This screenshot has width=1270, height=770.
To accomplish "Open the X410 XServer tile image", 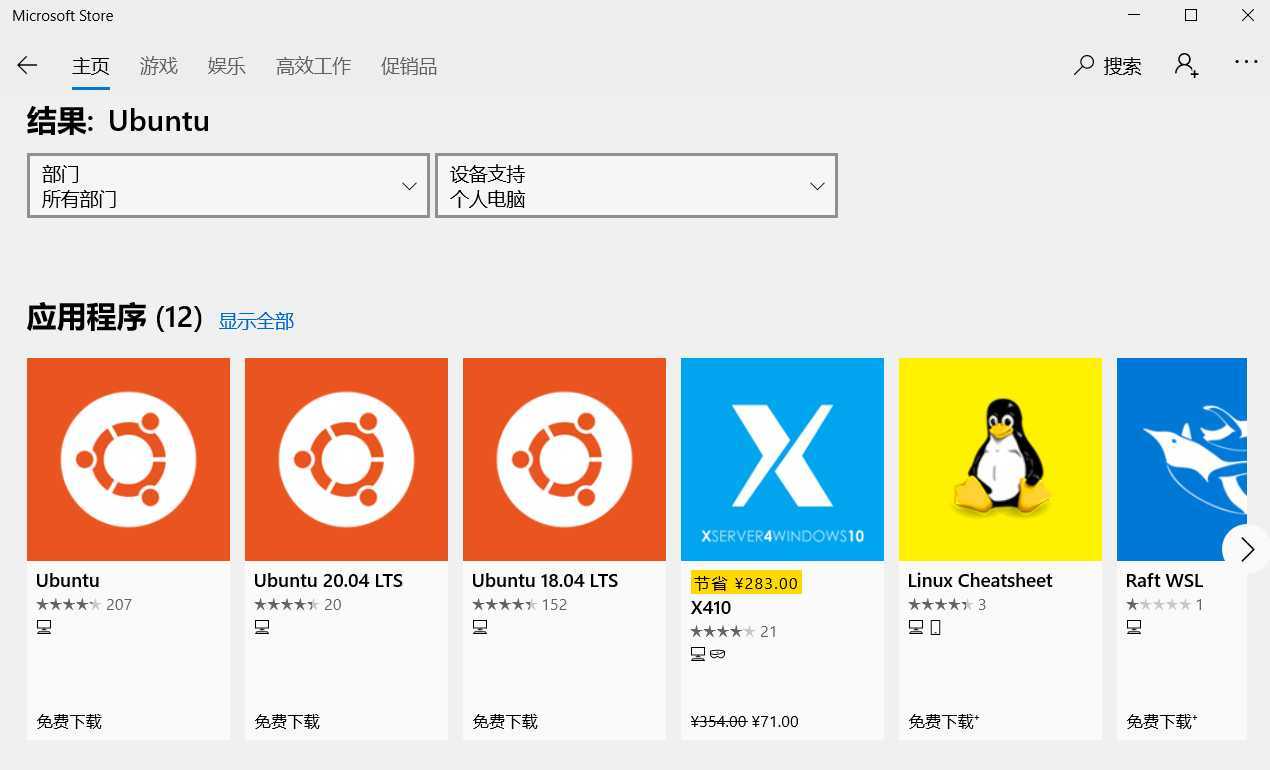I will tap(782, 459).
